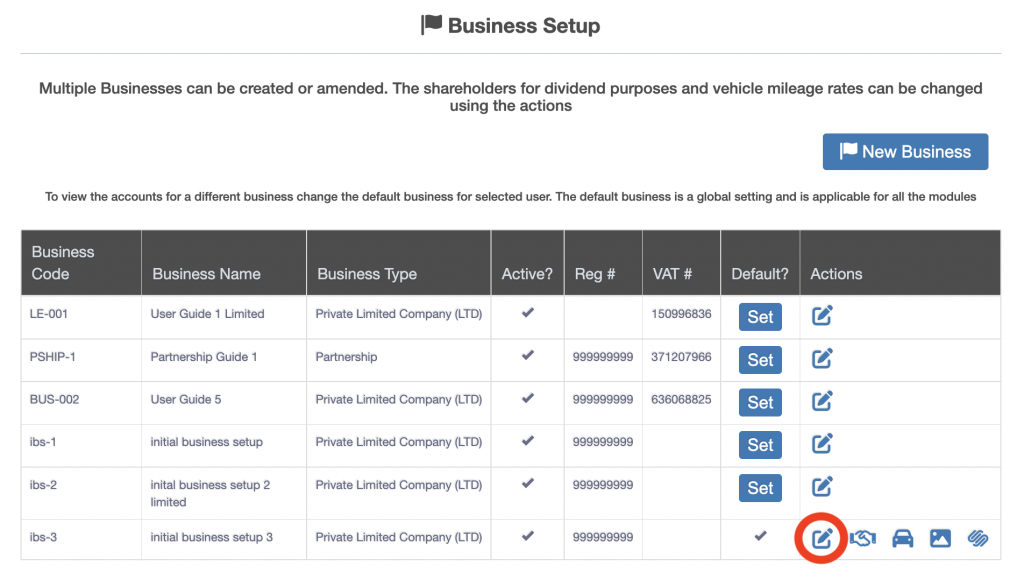Viewport: 1024px width, 579px height.
Task: Click the Business Name column header
Action: point(206,274)
